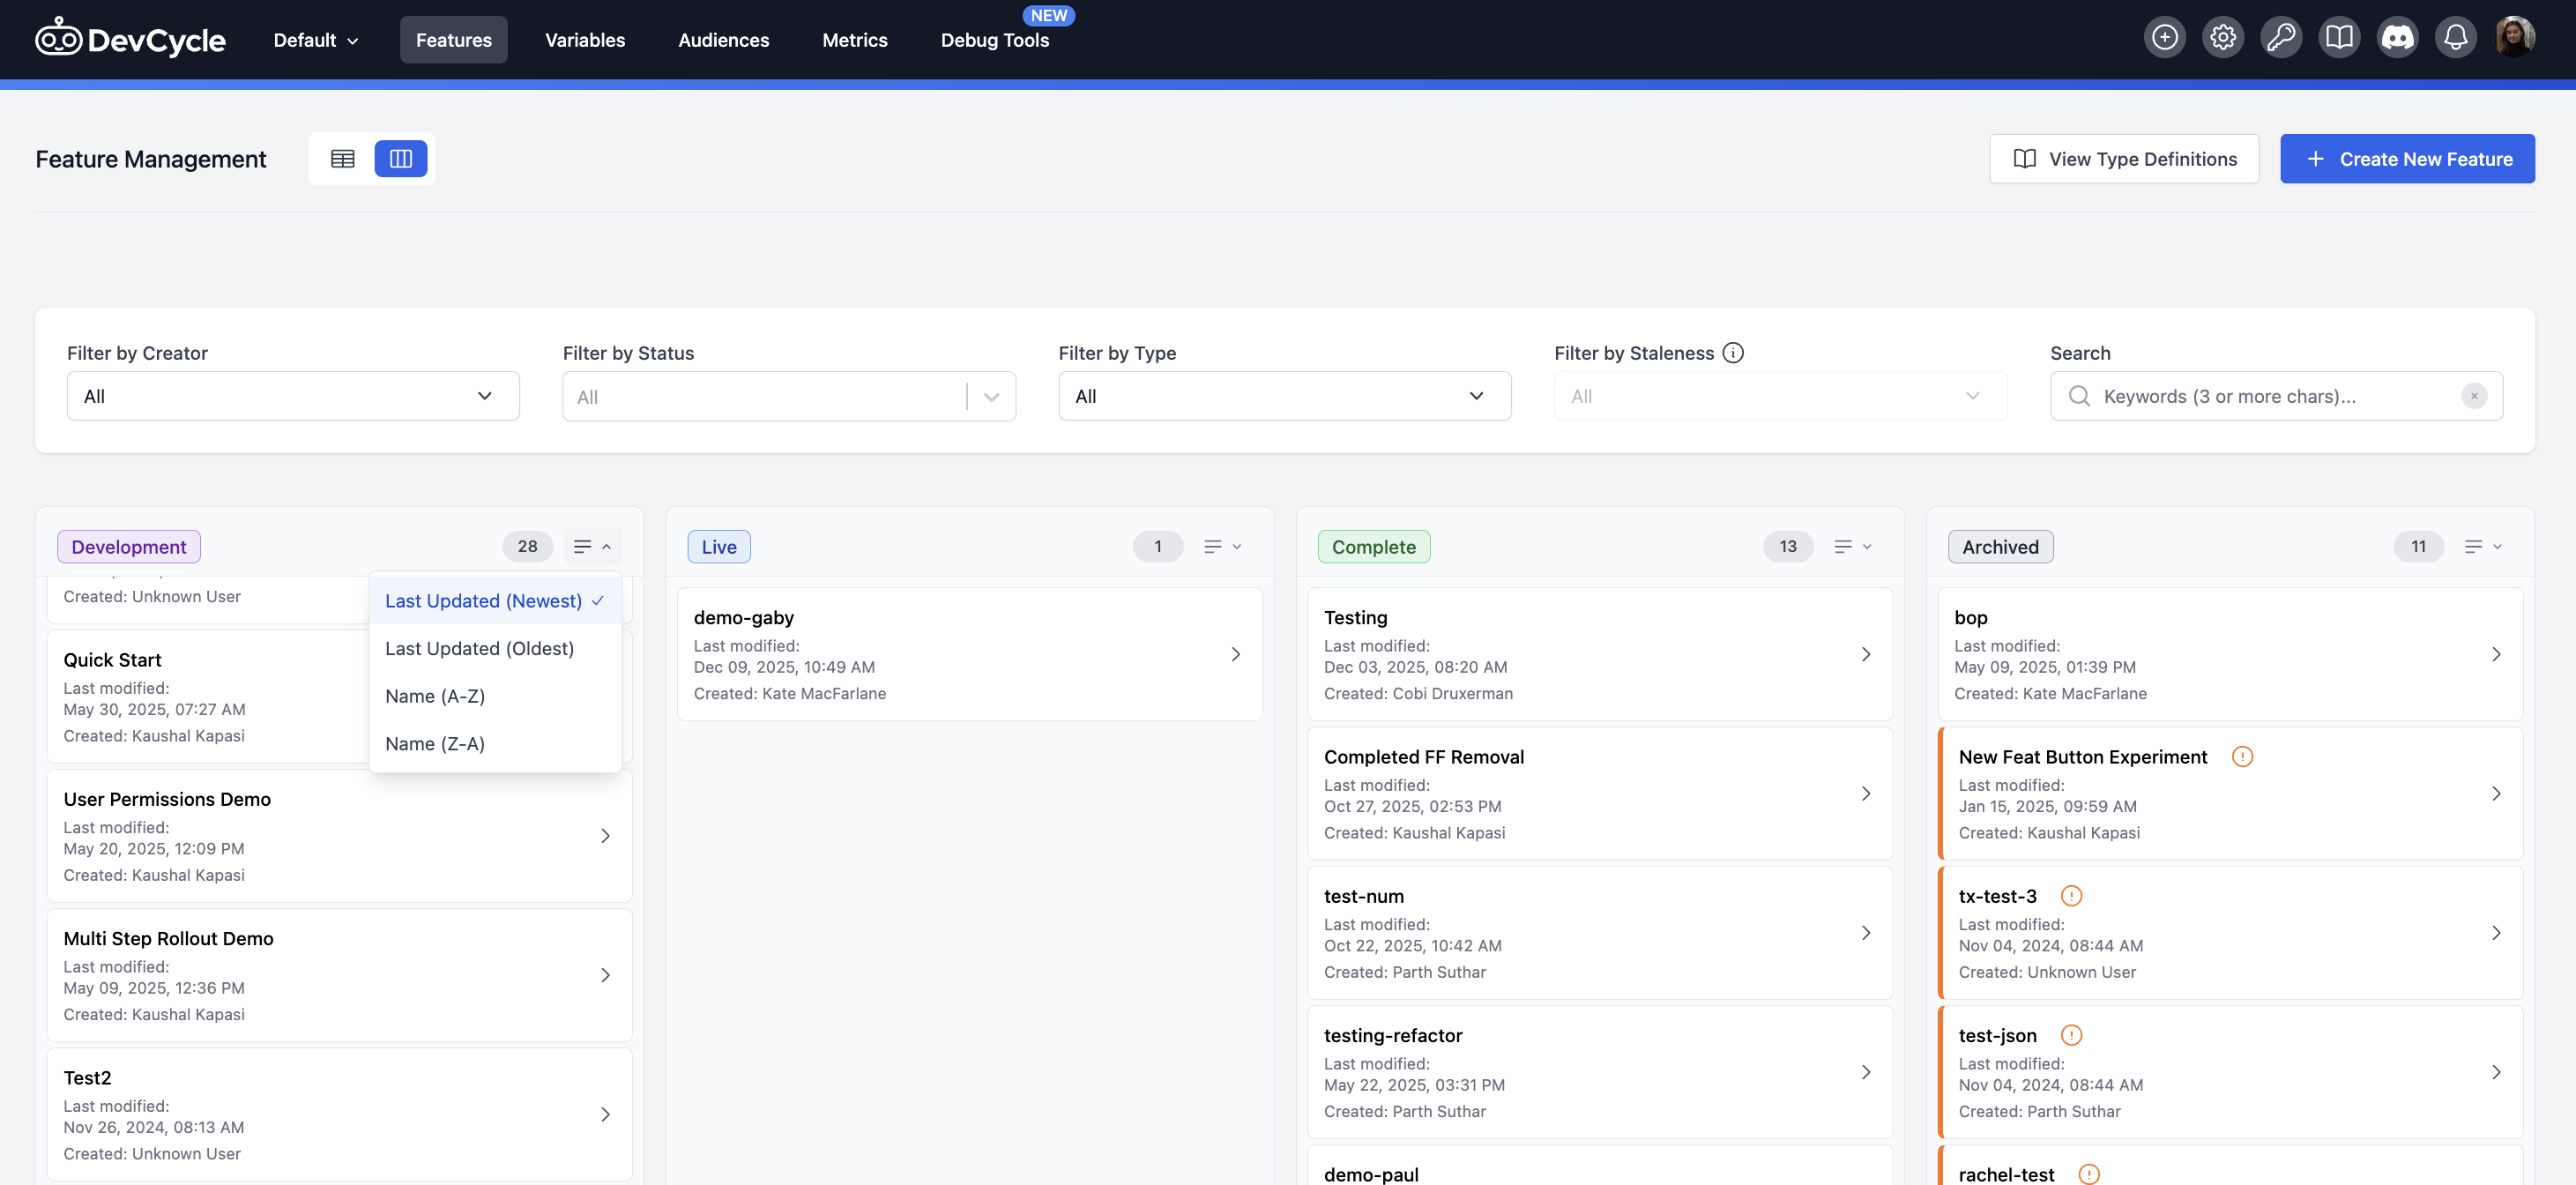Open documentation via the book icon
Screen dimensions: 2576x1185
2339,37
